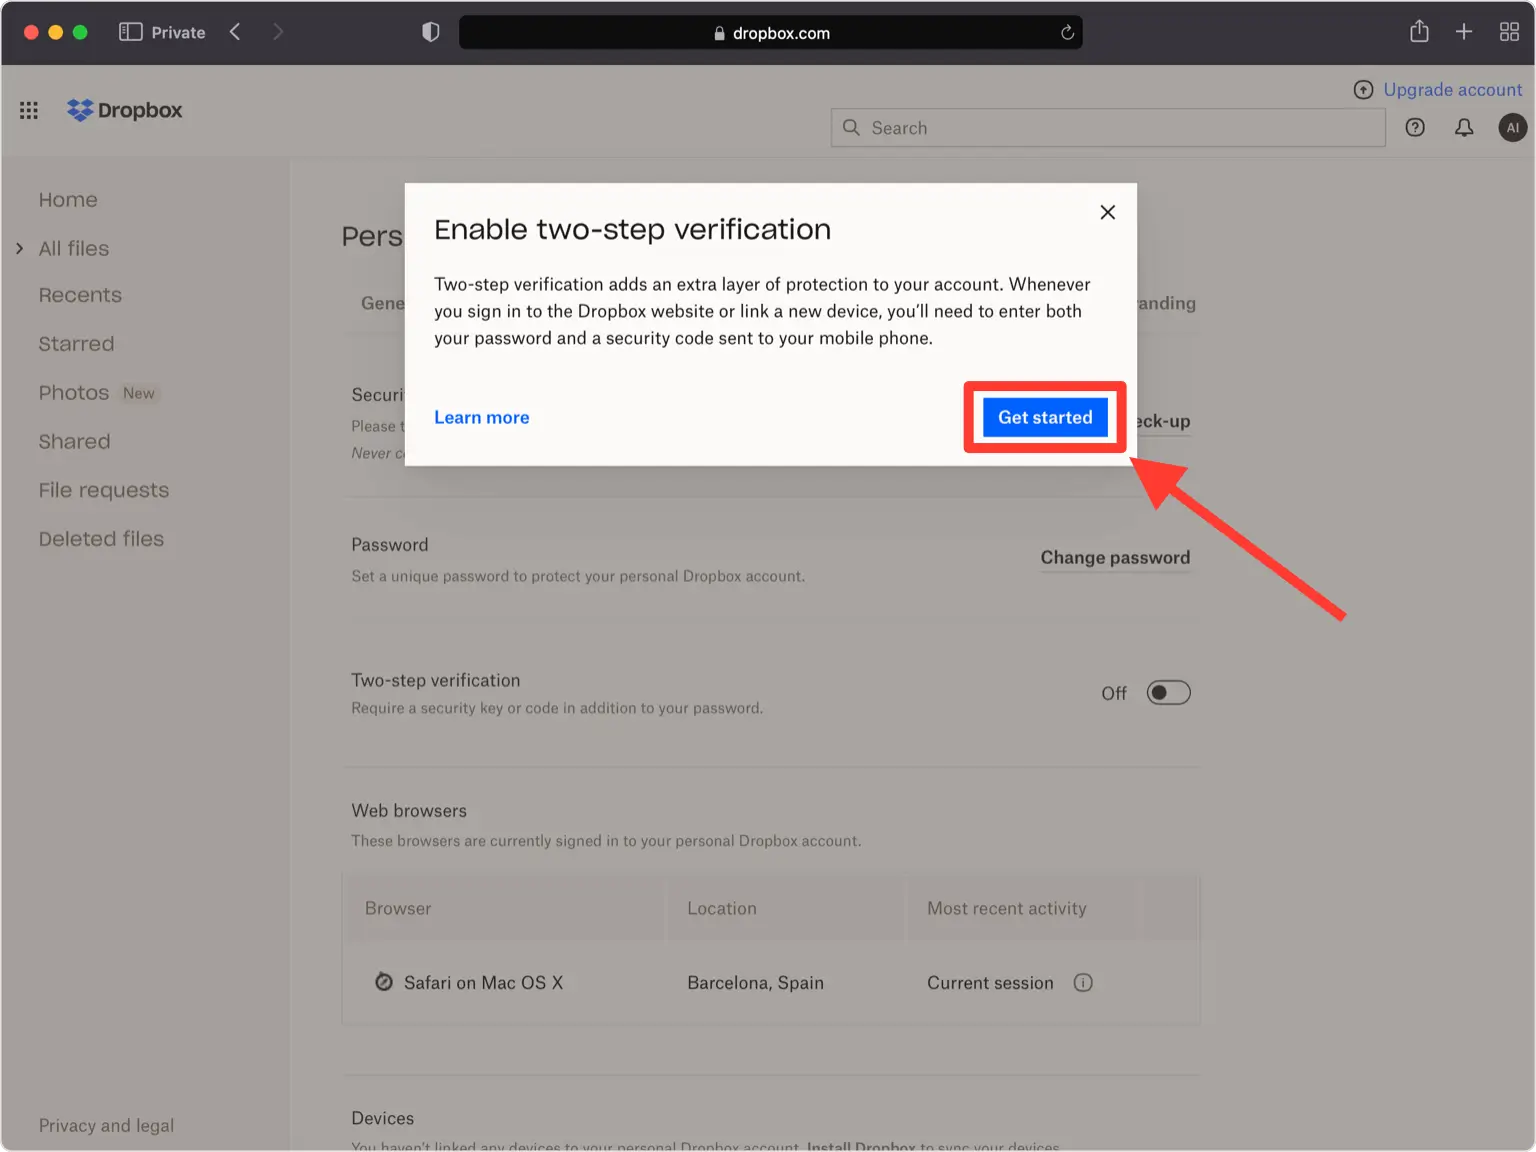Toggle the Safari sidebar icon
The image size is (1536, 1152).
pos(130,32)
